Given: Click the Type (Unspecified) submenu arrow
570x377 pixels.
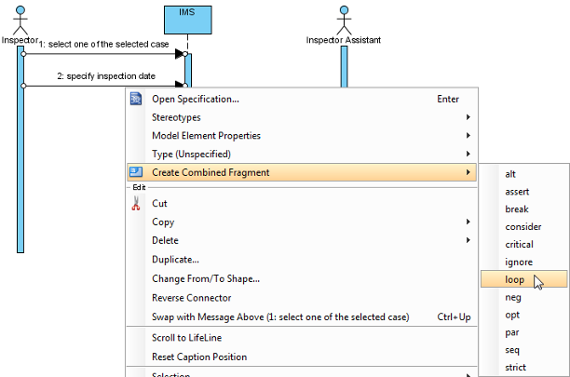Looking at the screenshot, I should (x=468, y=154).
